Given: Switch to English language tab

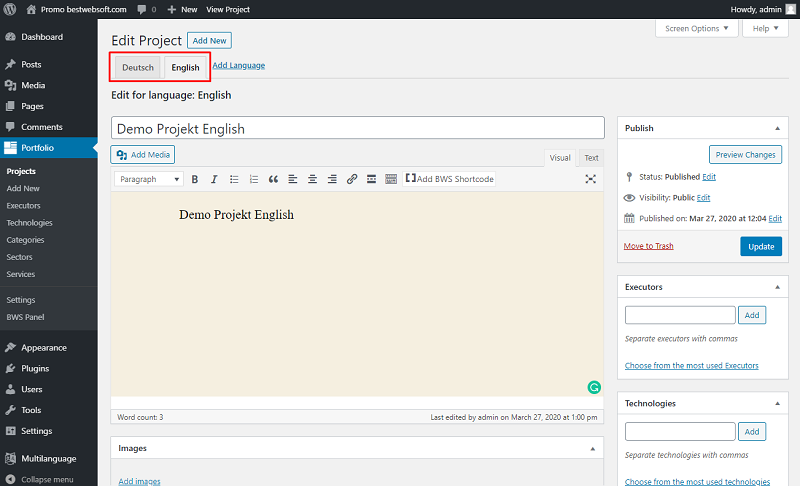Looking at the screenshot, I should click(x=185, y=67).
